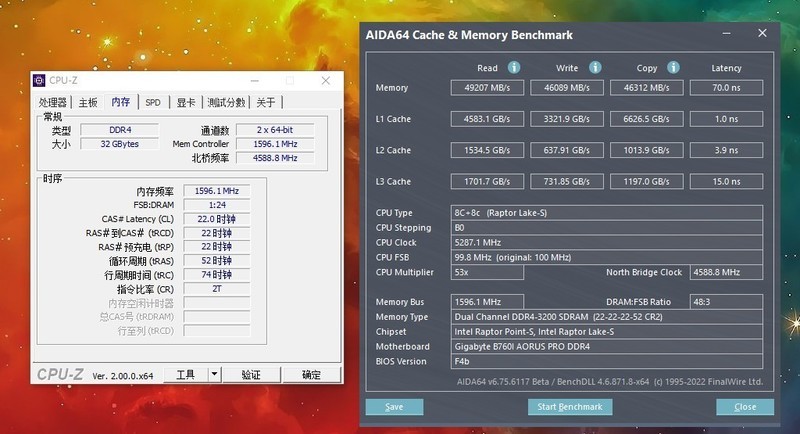Click the Chipset Intel Raptor Point-S field
Viewport: 800px width, 434px height.
pyautogui.click(x=607, y=331)
